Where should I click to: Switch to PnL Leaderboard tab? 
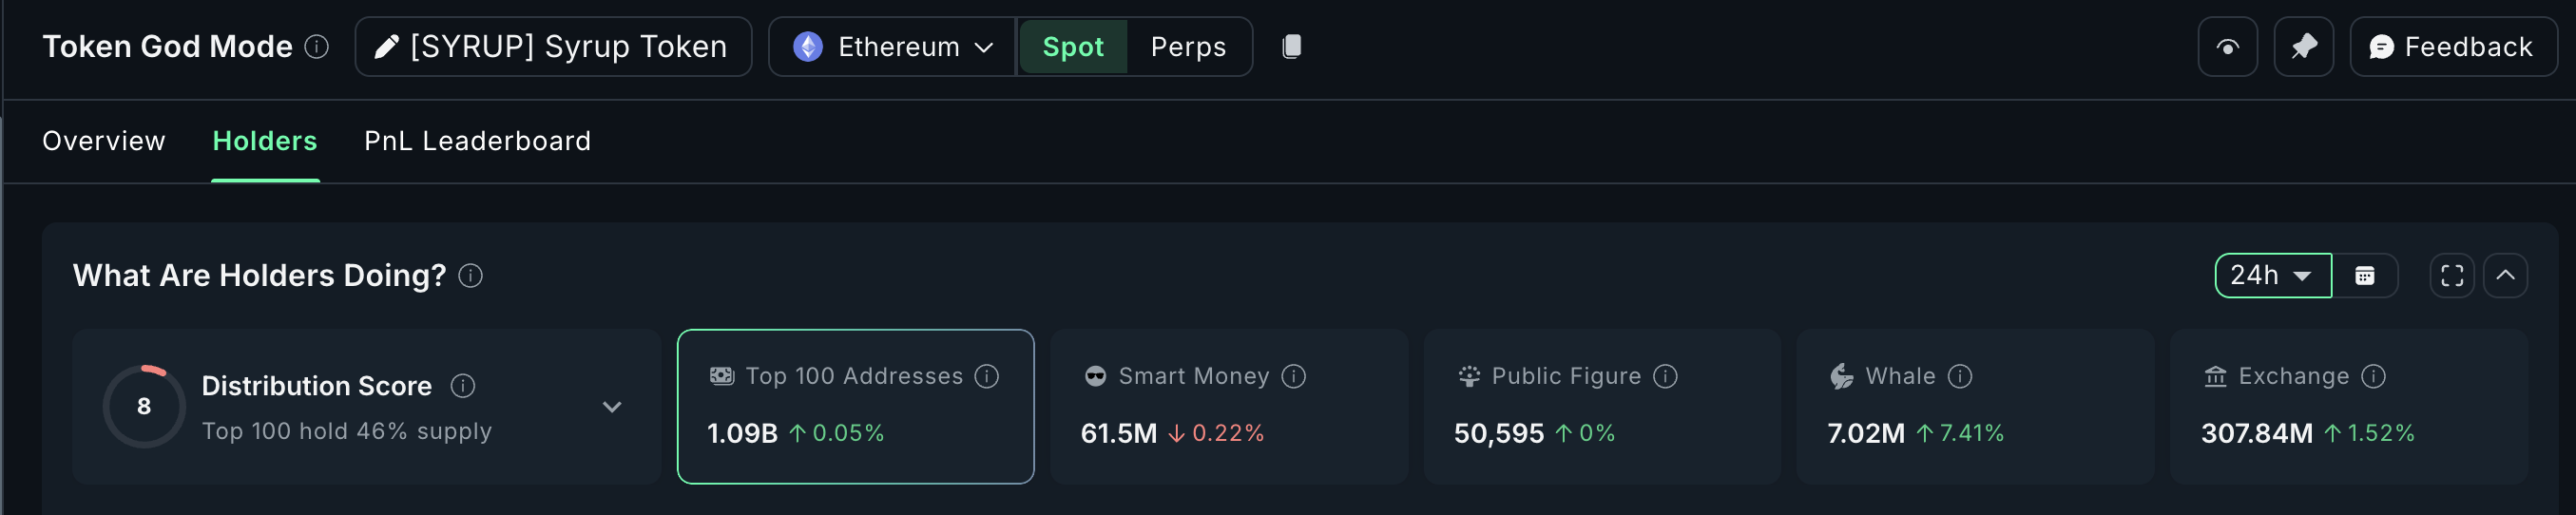pos(477,141)
